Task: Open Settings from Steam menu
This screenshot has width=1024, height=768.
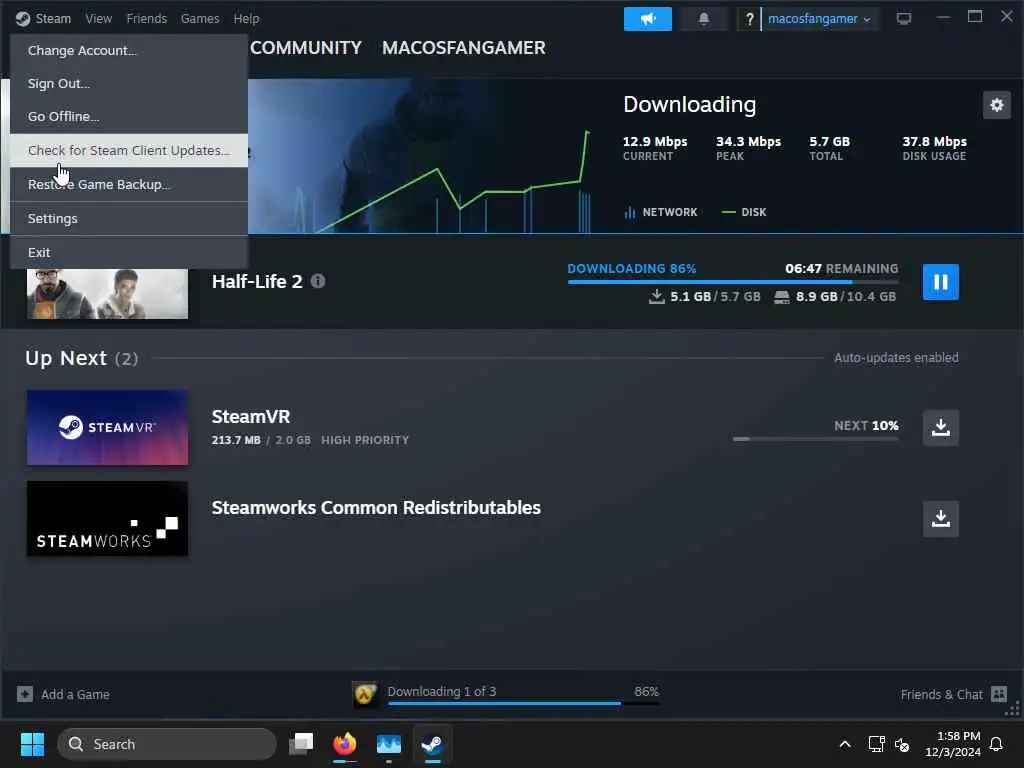Action: 129,219
